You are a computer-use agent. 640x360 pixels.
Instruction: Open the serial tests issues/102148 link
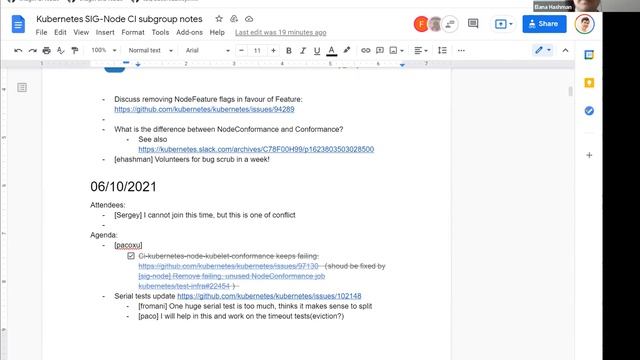[269, 296]
